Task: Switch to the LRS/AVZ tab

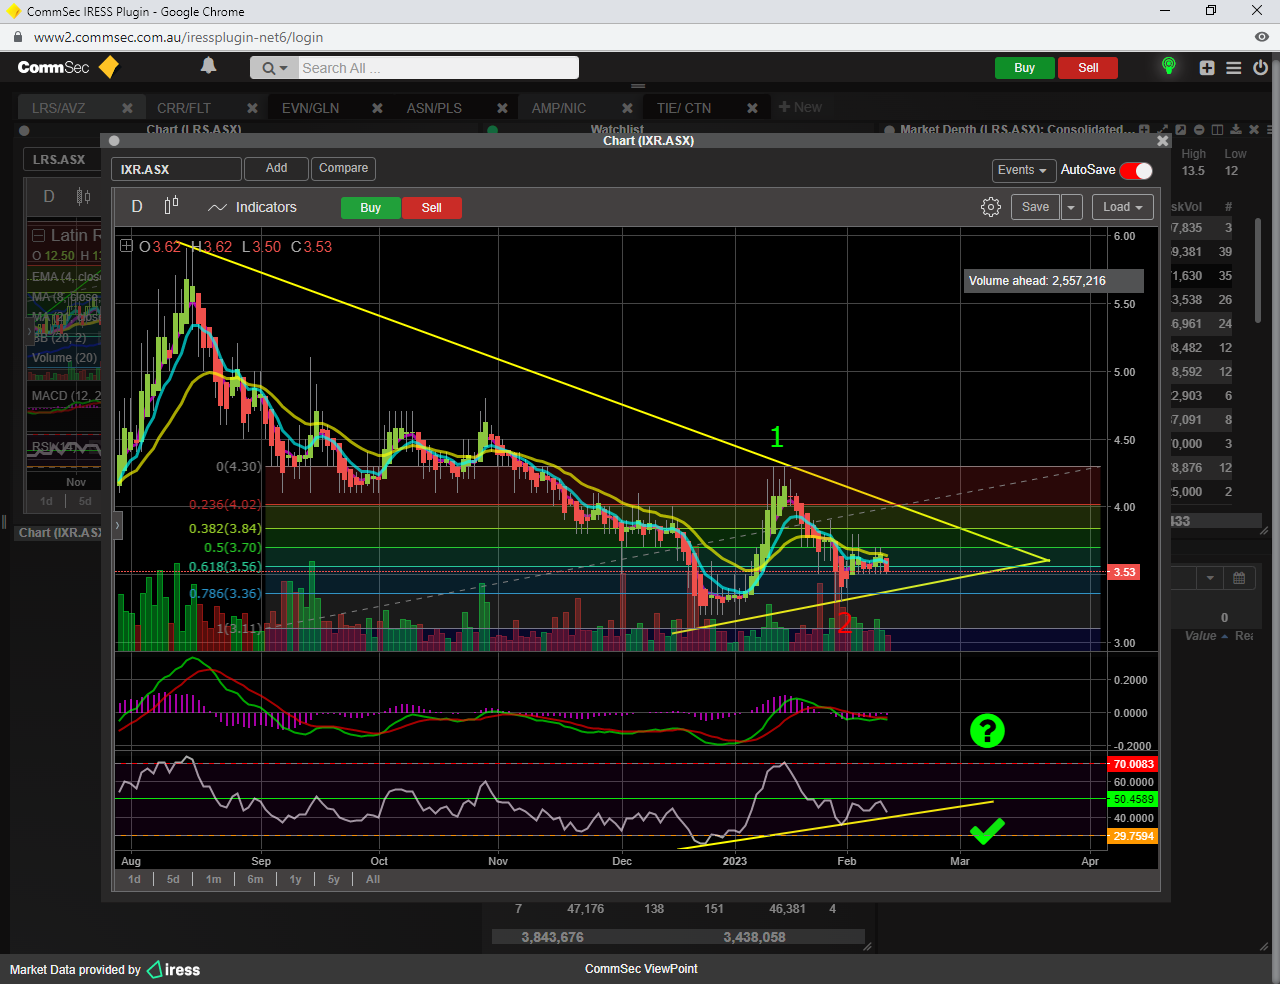Action: 58,108
